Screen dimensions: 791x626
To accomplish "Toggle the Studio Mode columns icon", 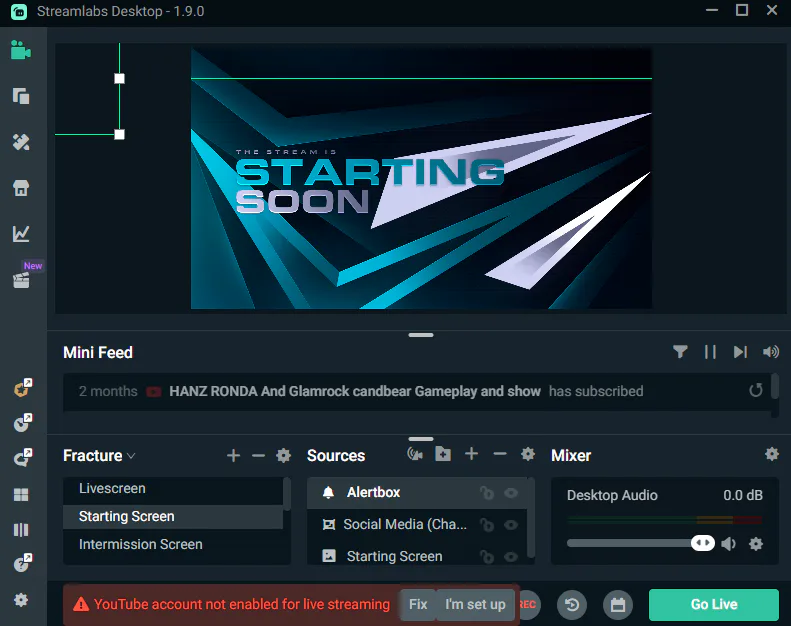I will pos(21,530).
